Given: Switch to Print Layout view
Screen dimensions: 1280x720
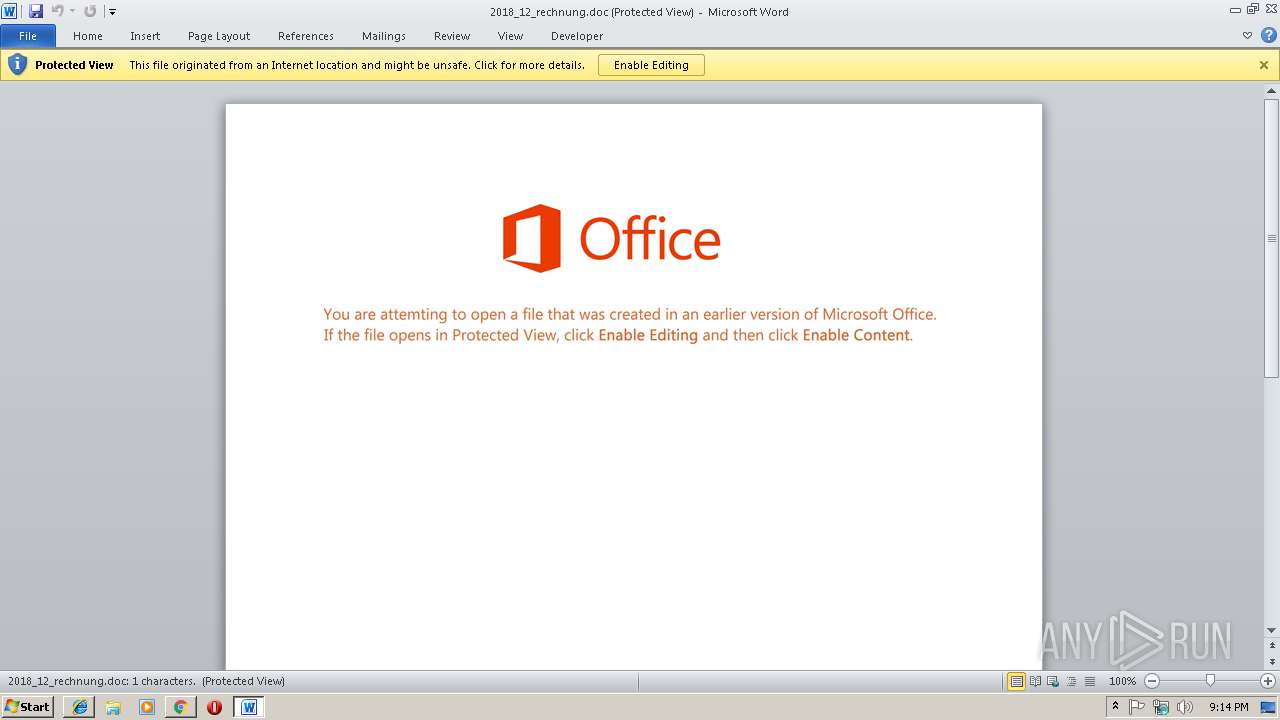Looking at the screenshot, I should point(1017,681).
